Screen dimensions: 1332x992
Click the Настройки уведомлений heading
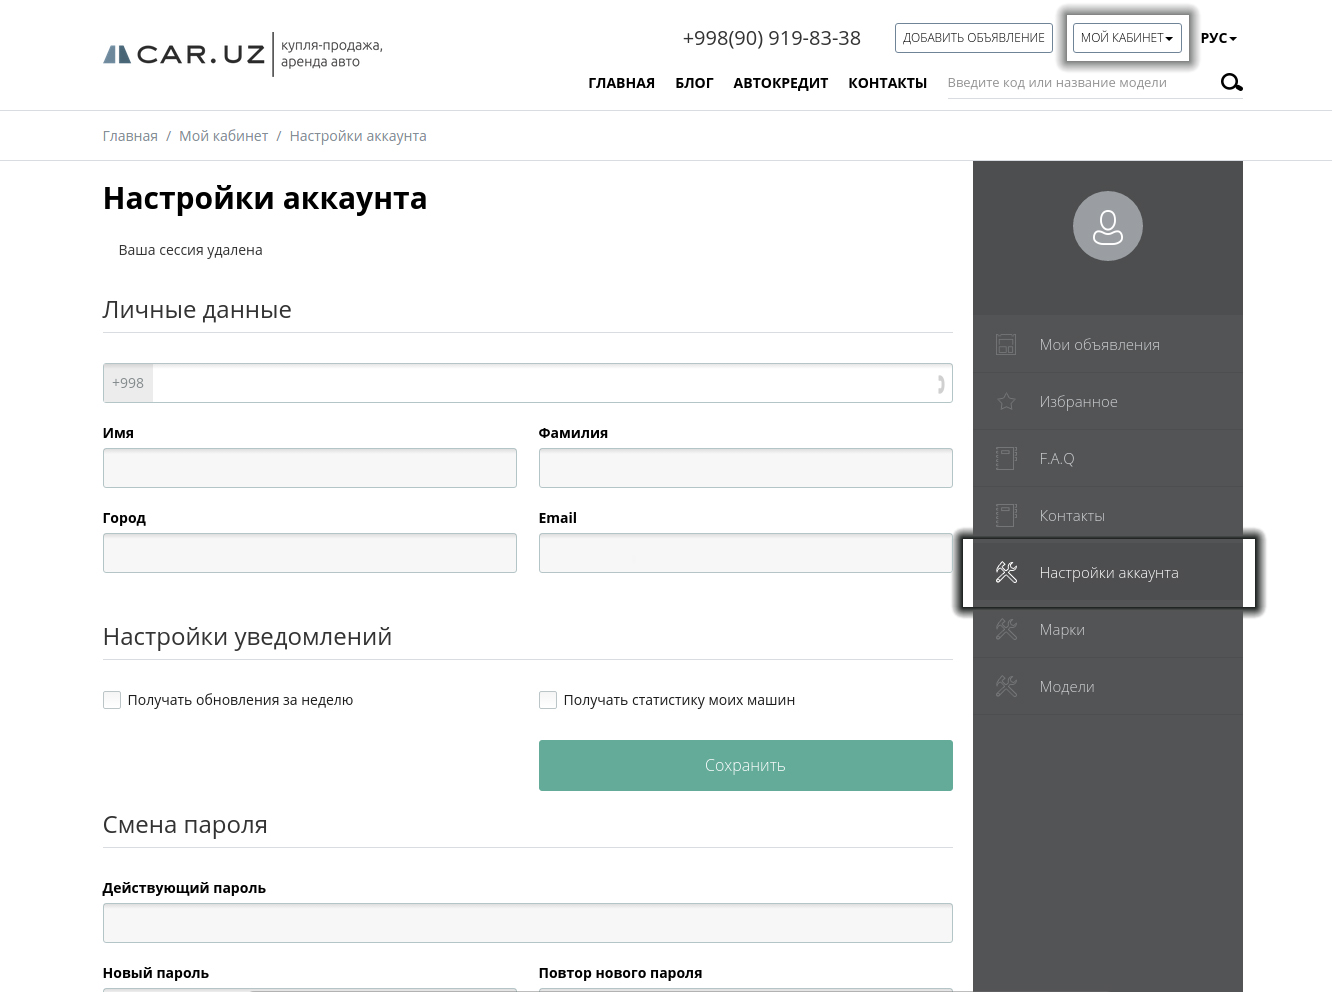point(247,637)
